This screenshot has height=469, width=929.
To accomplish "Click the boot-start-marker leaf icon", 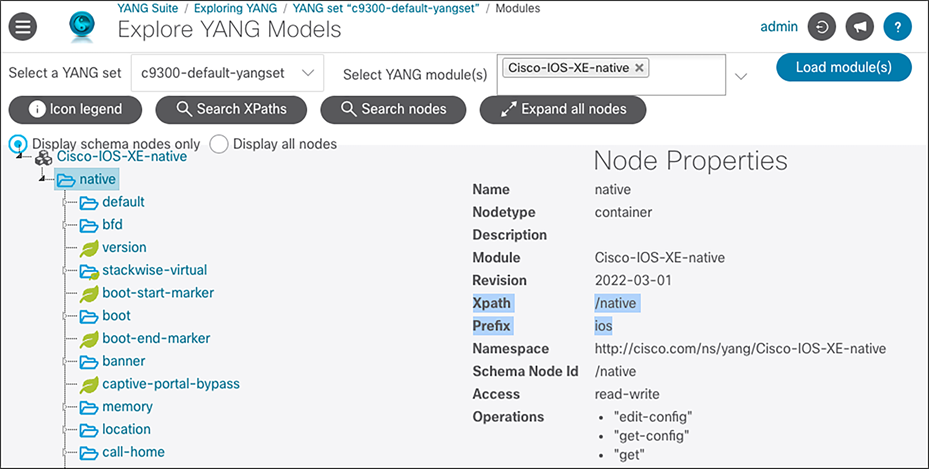I will click(89, 293).
